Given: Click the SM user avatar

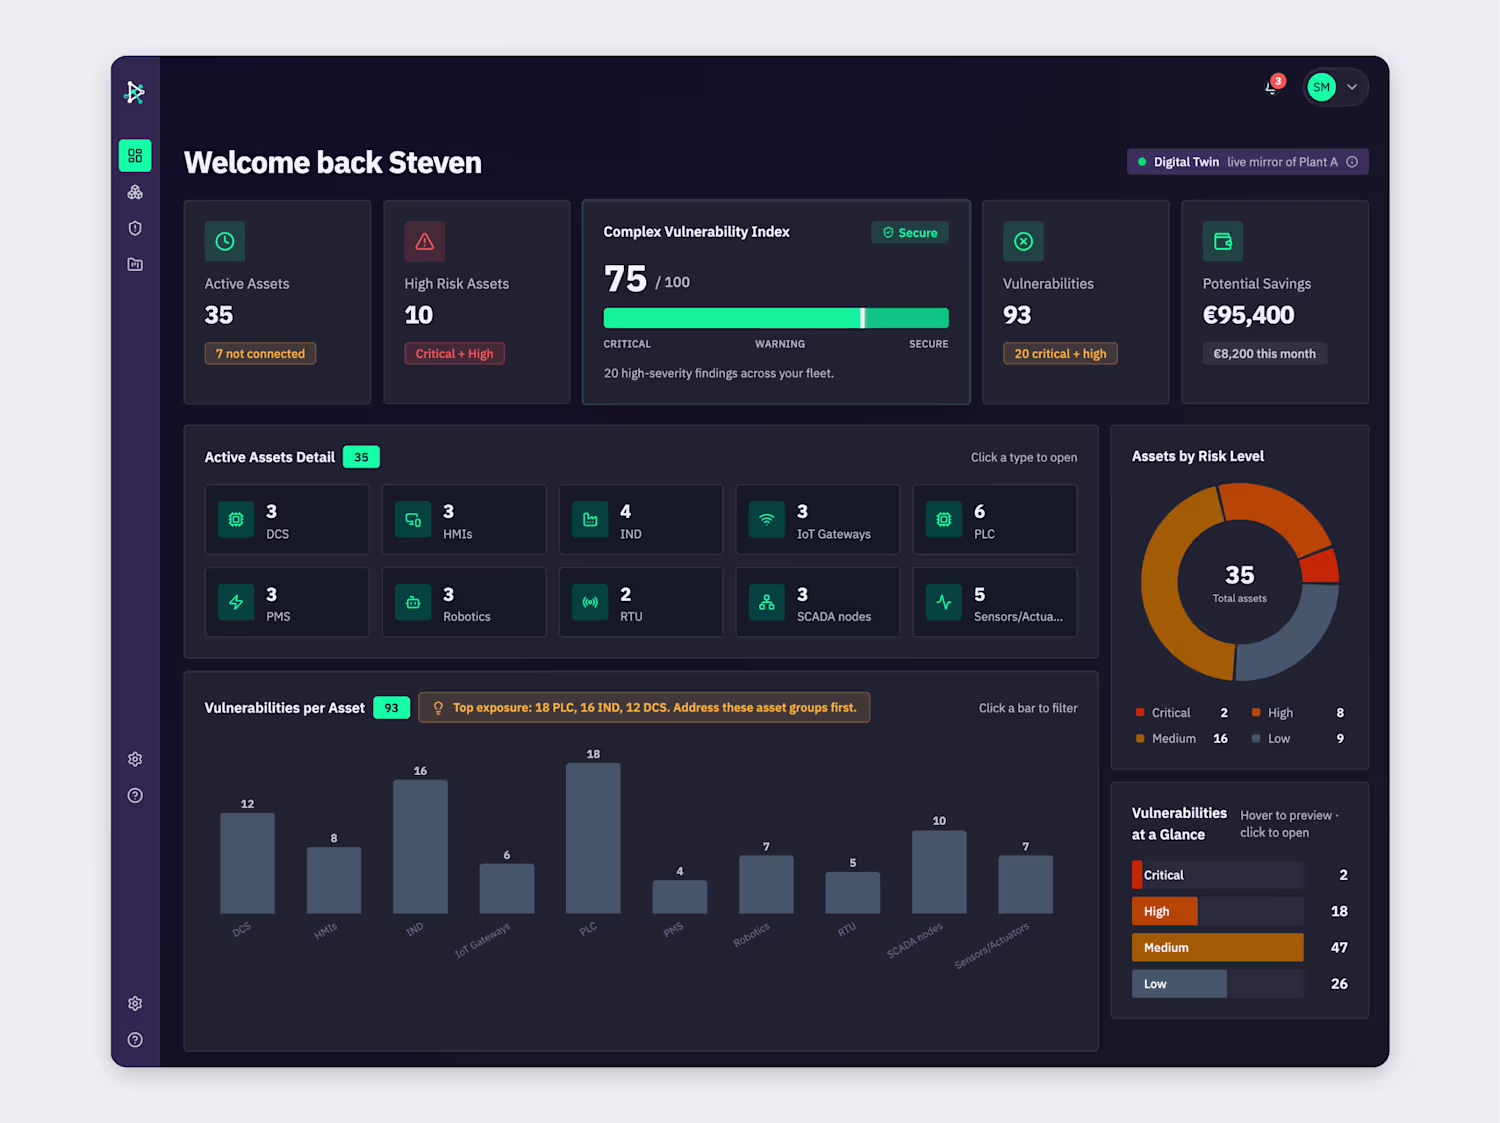Looking at the screenshot, I should (1321, 87).
